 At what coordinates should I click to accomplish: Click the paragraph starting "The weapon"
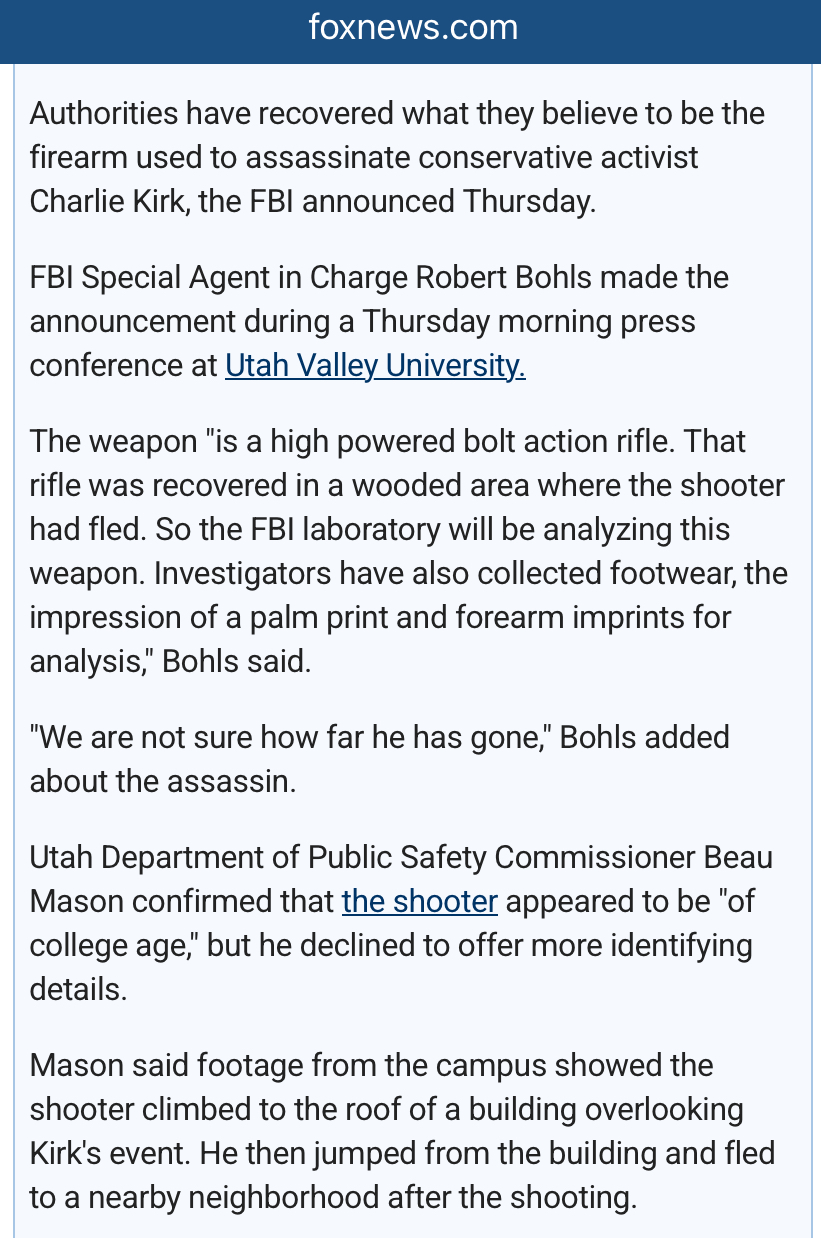click(x=408, y=551)
